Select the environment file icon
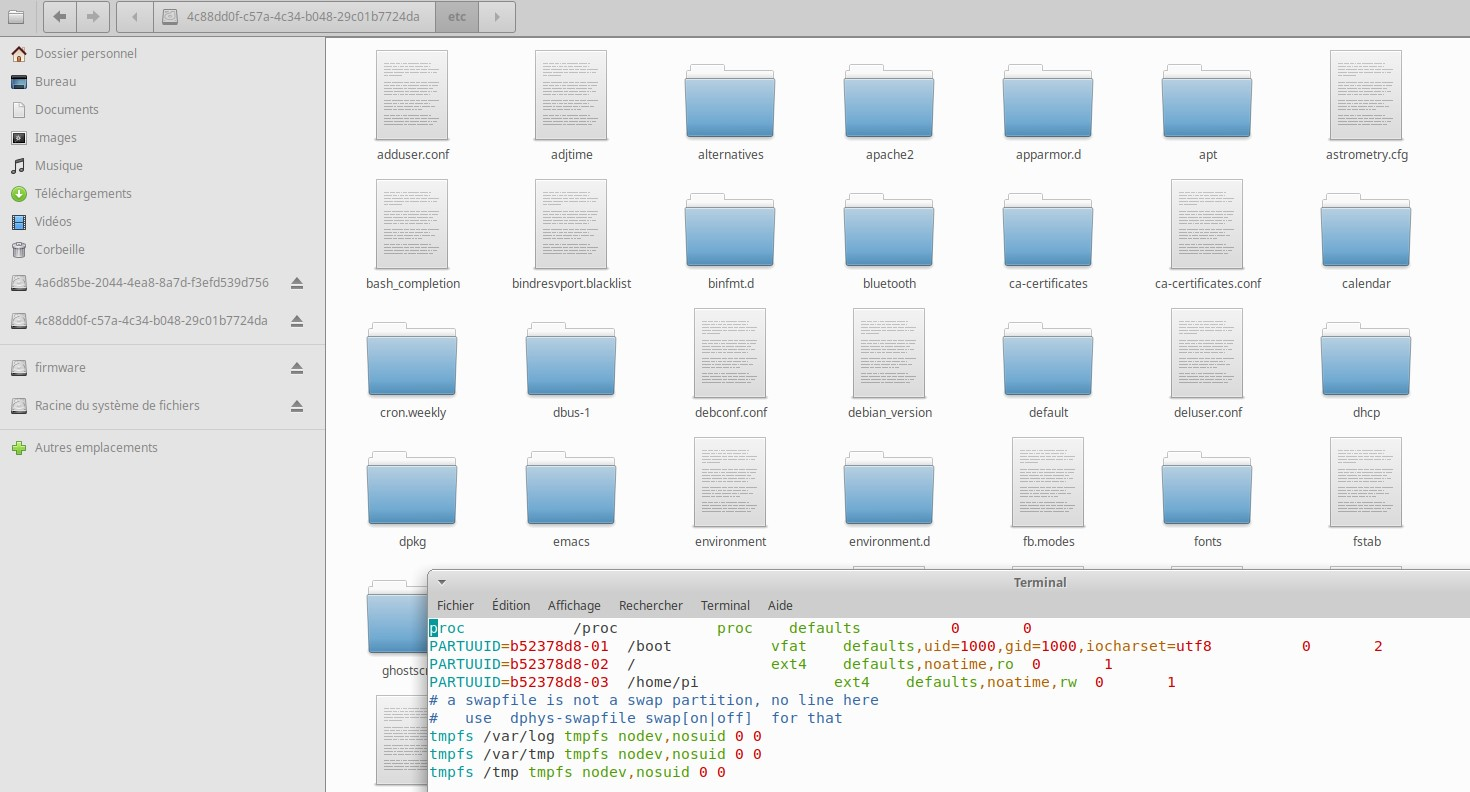1470x792 pixels. [x=730, y=483]
